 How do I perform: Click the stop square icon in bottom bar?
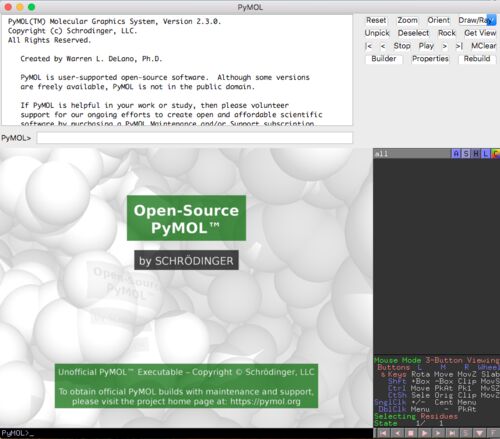(411, 433)
